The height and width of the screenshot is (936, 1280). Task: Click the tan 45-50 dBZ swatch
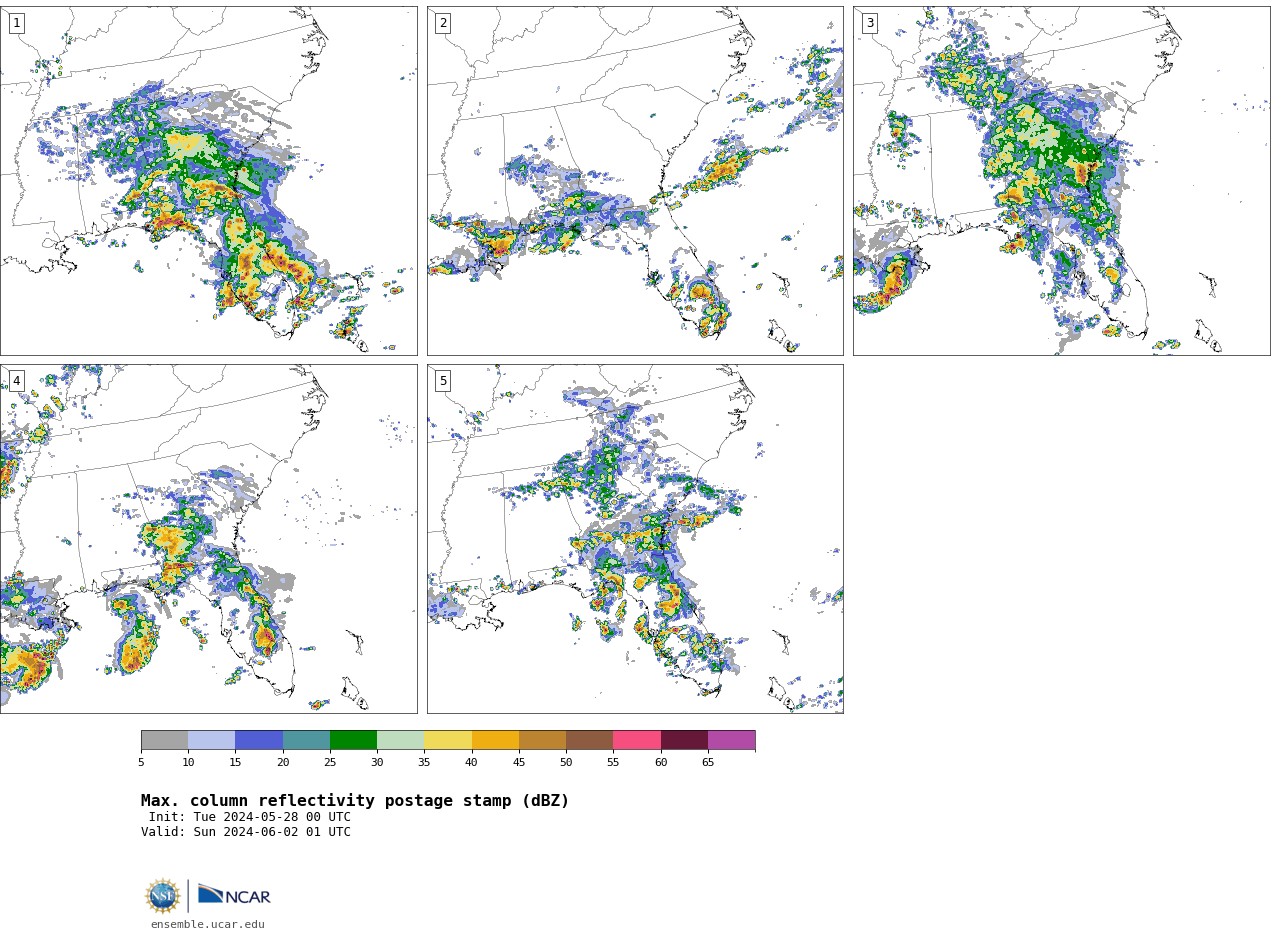tap(542, 740)
